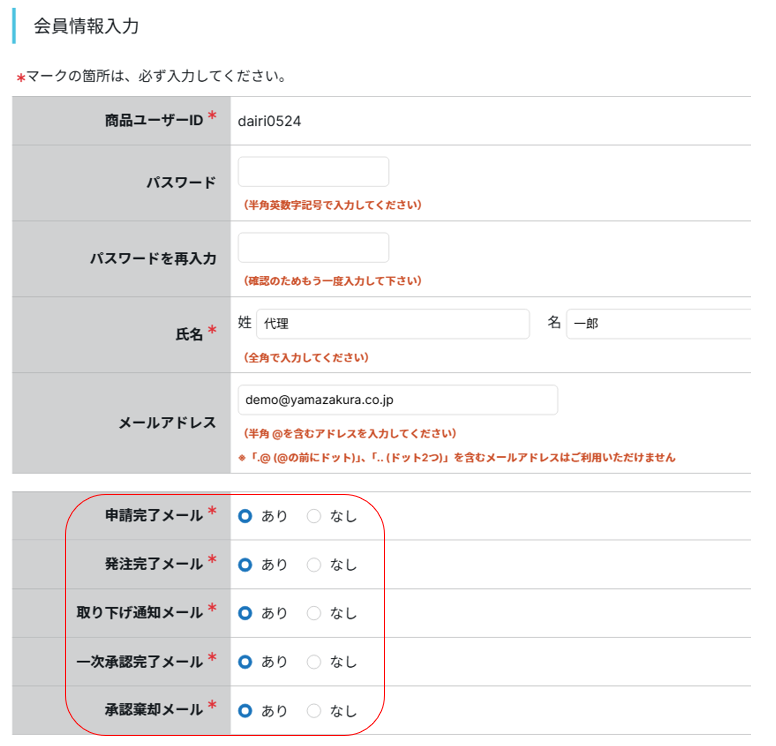This screenshot has width=776, height=746.
Task: Pick なし for 承認棄却メール
Action: pyautogui.click(x=314, y=711)
